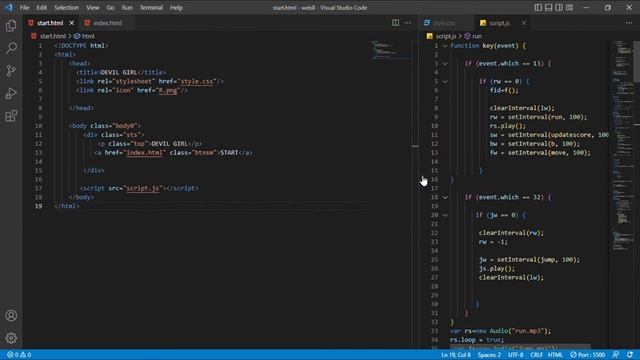The image size is (640, 360).
Task: Open the View menu
Action: pyautogui.click(x=93, y=7)
